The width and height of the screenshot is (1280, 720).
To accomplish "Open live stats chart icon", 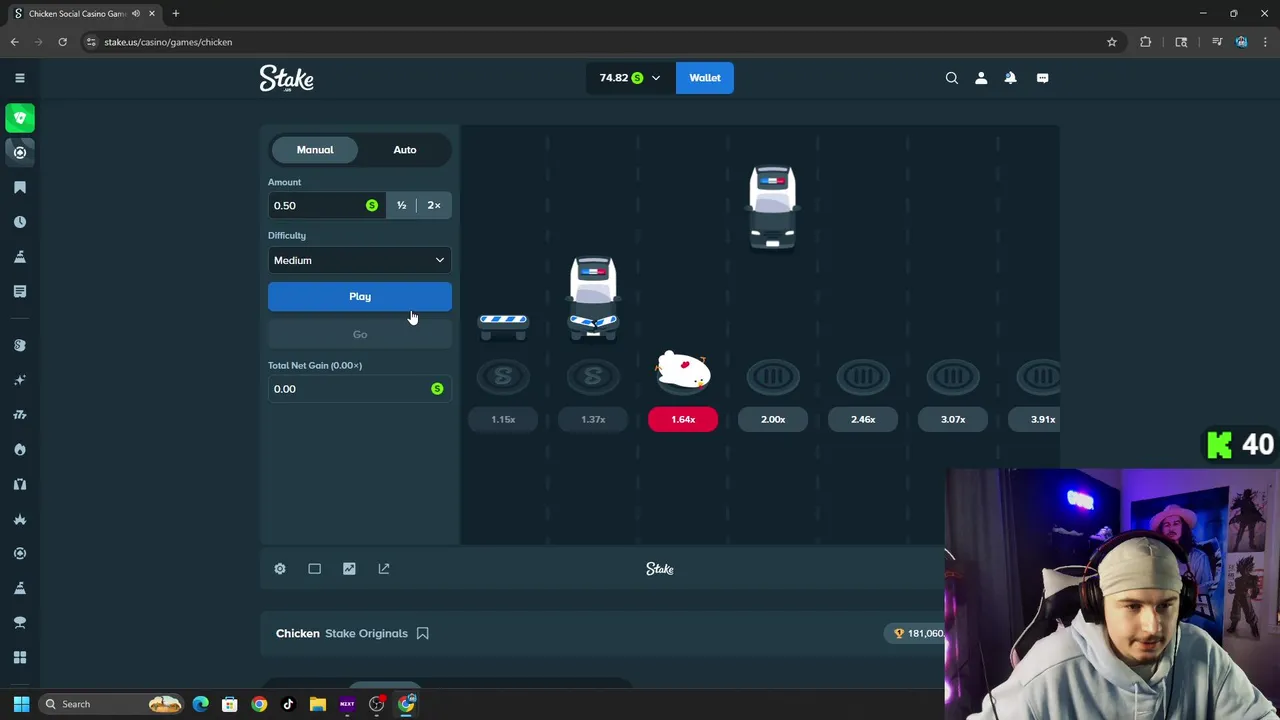I will 349,569.
